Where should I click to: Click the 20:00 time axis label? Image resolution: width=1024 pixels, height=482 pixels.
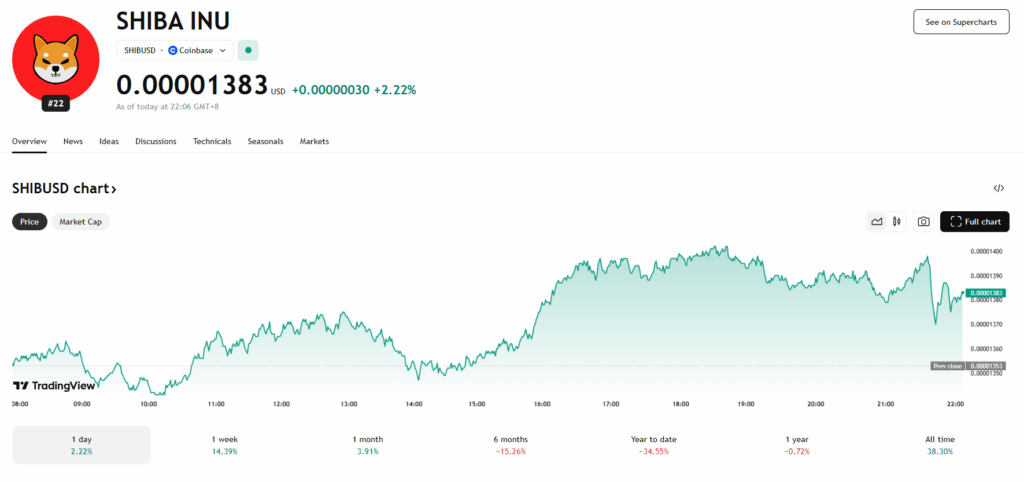[815, 404]
